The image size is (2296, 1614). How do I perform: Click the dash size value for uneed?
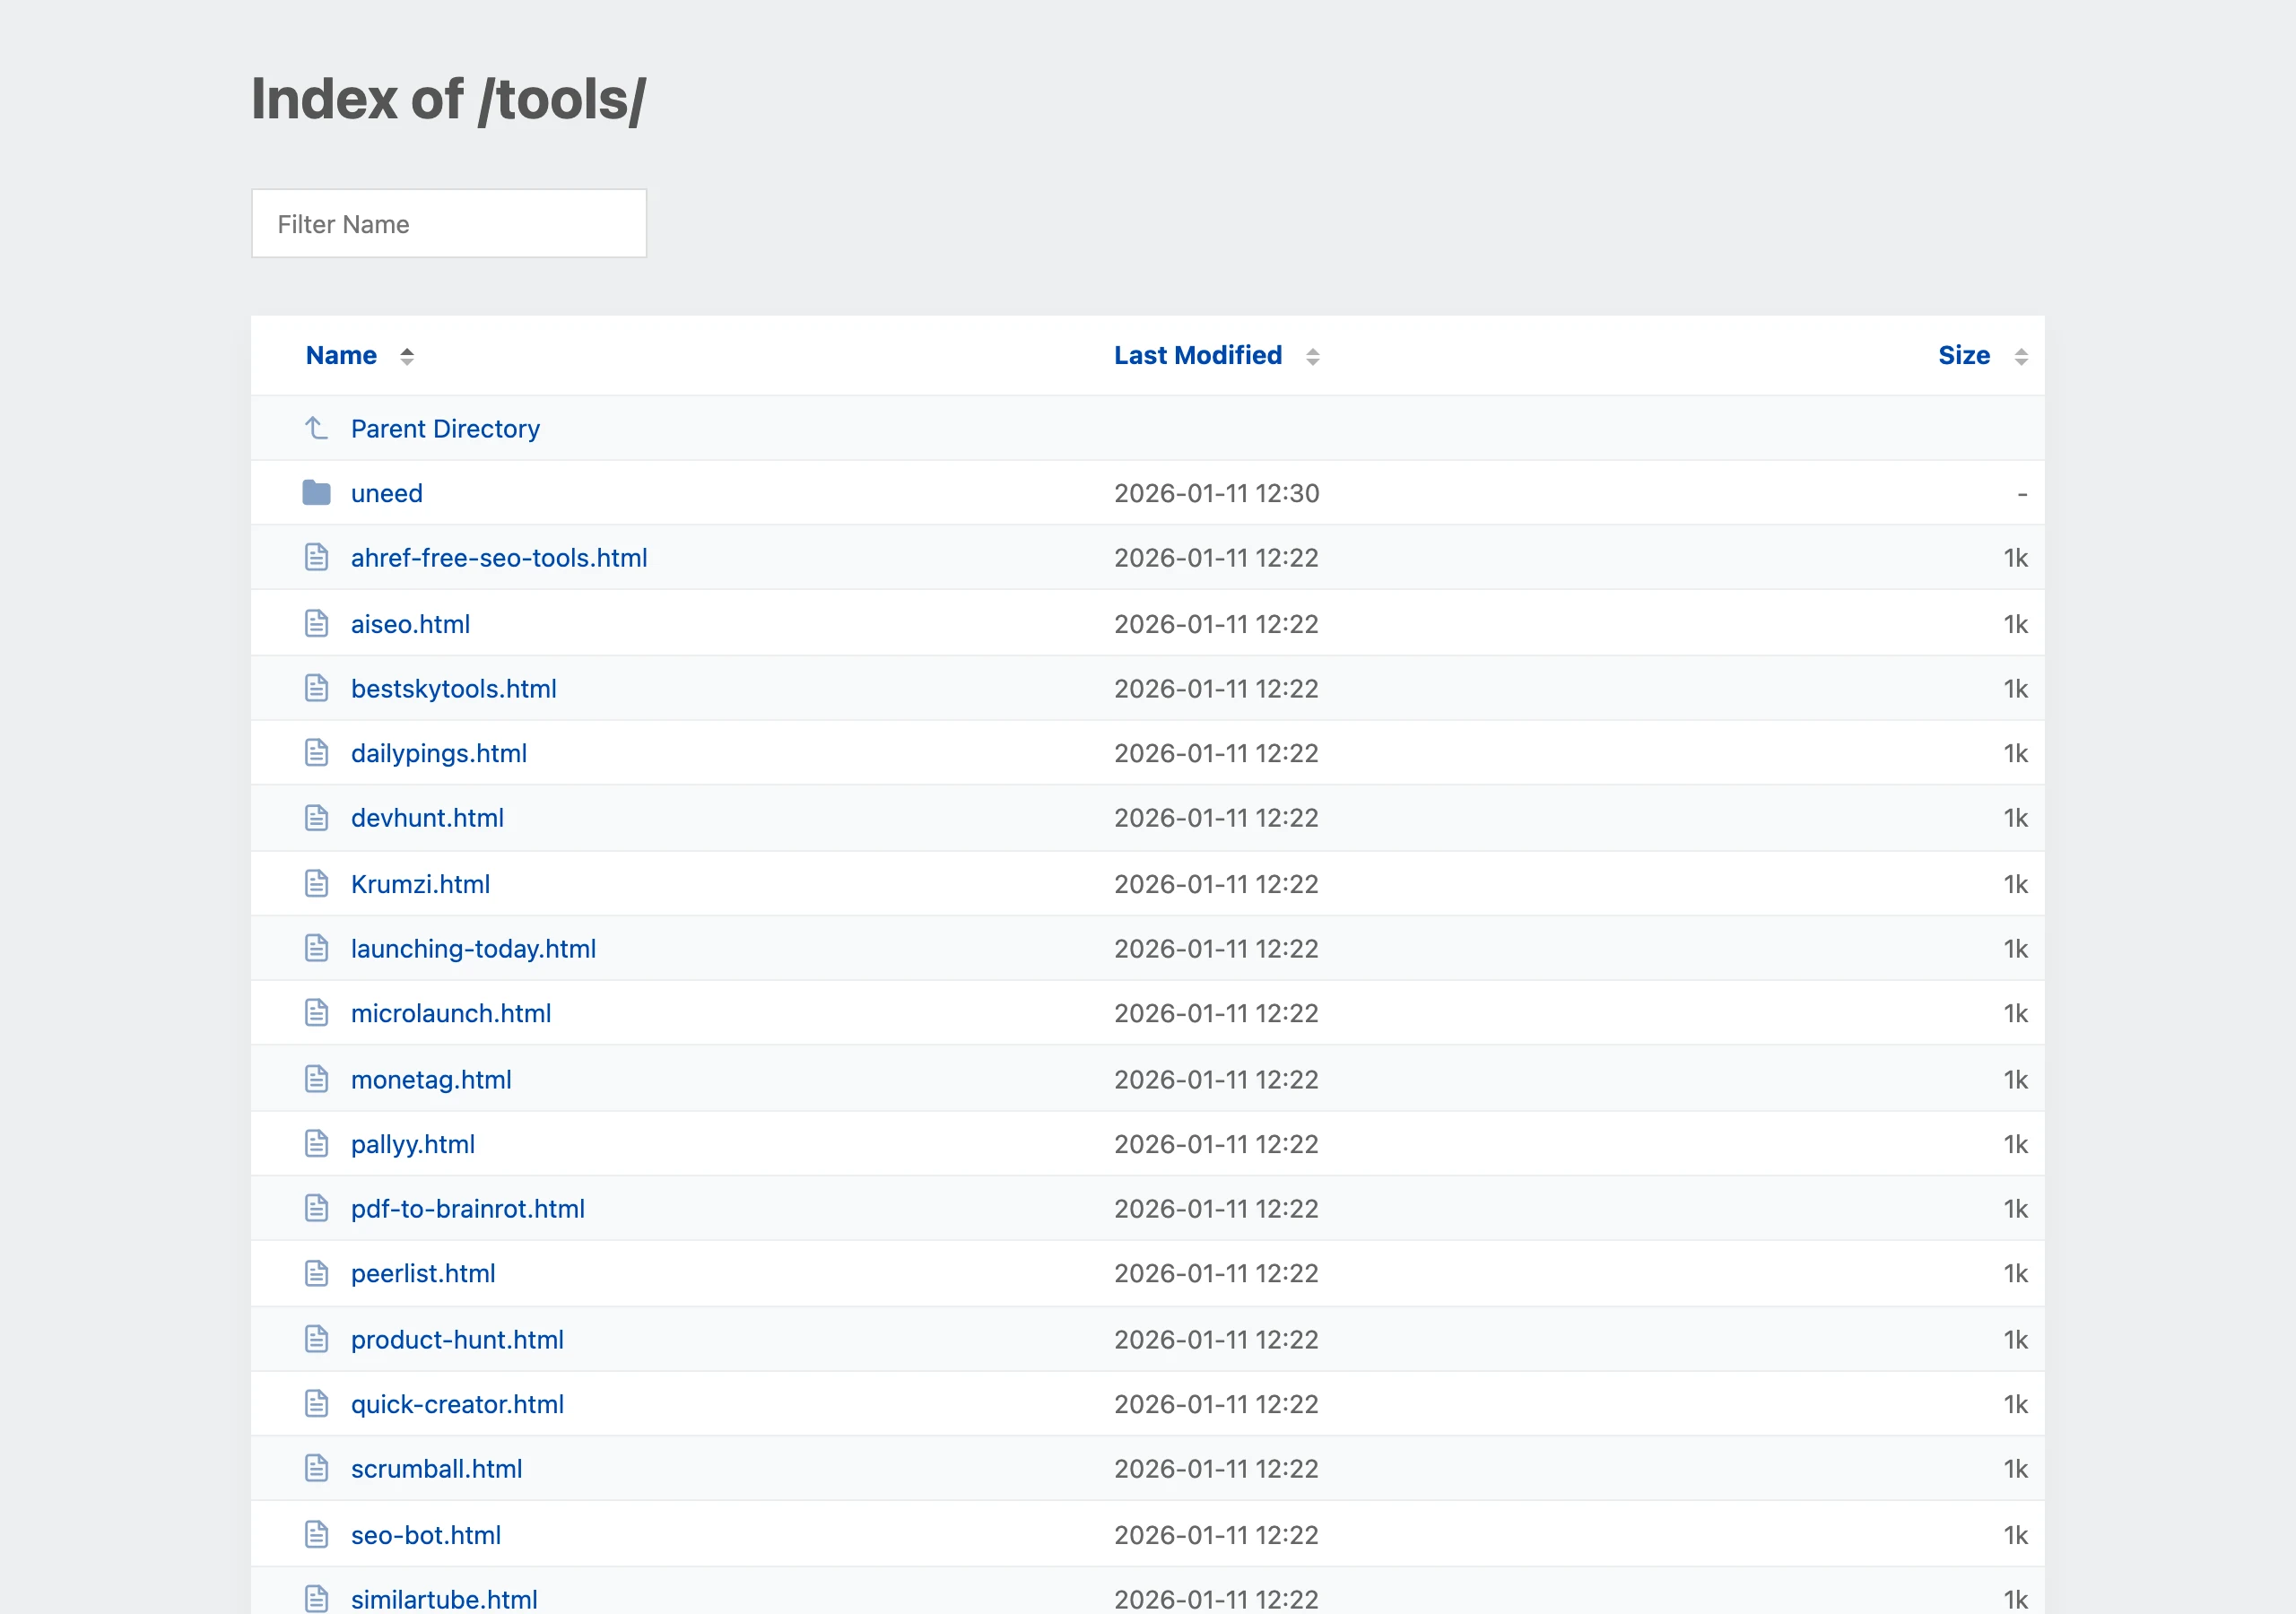coord(2022,494)
